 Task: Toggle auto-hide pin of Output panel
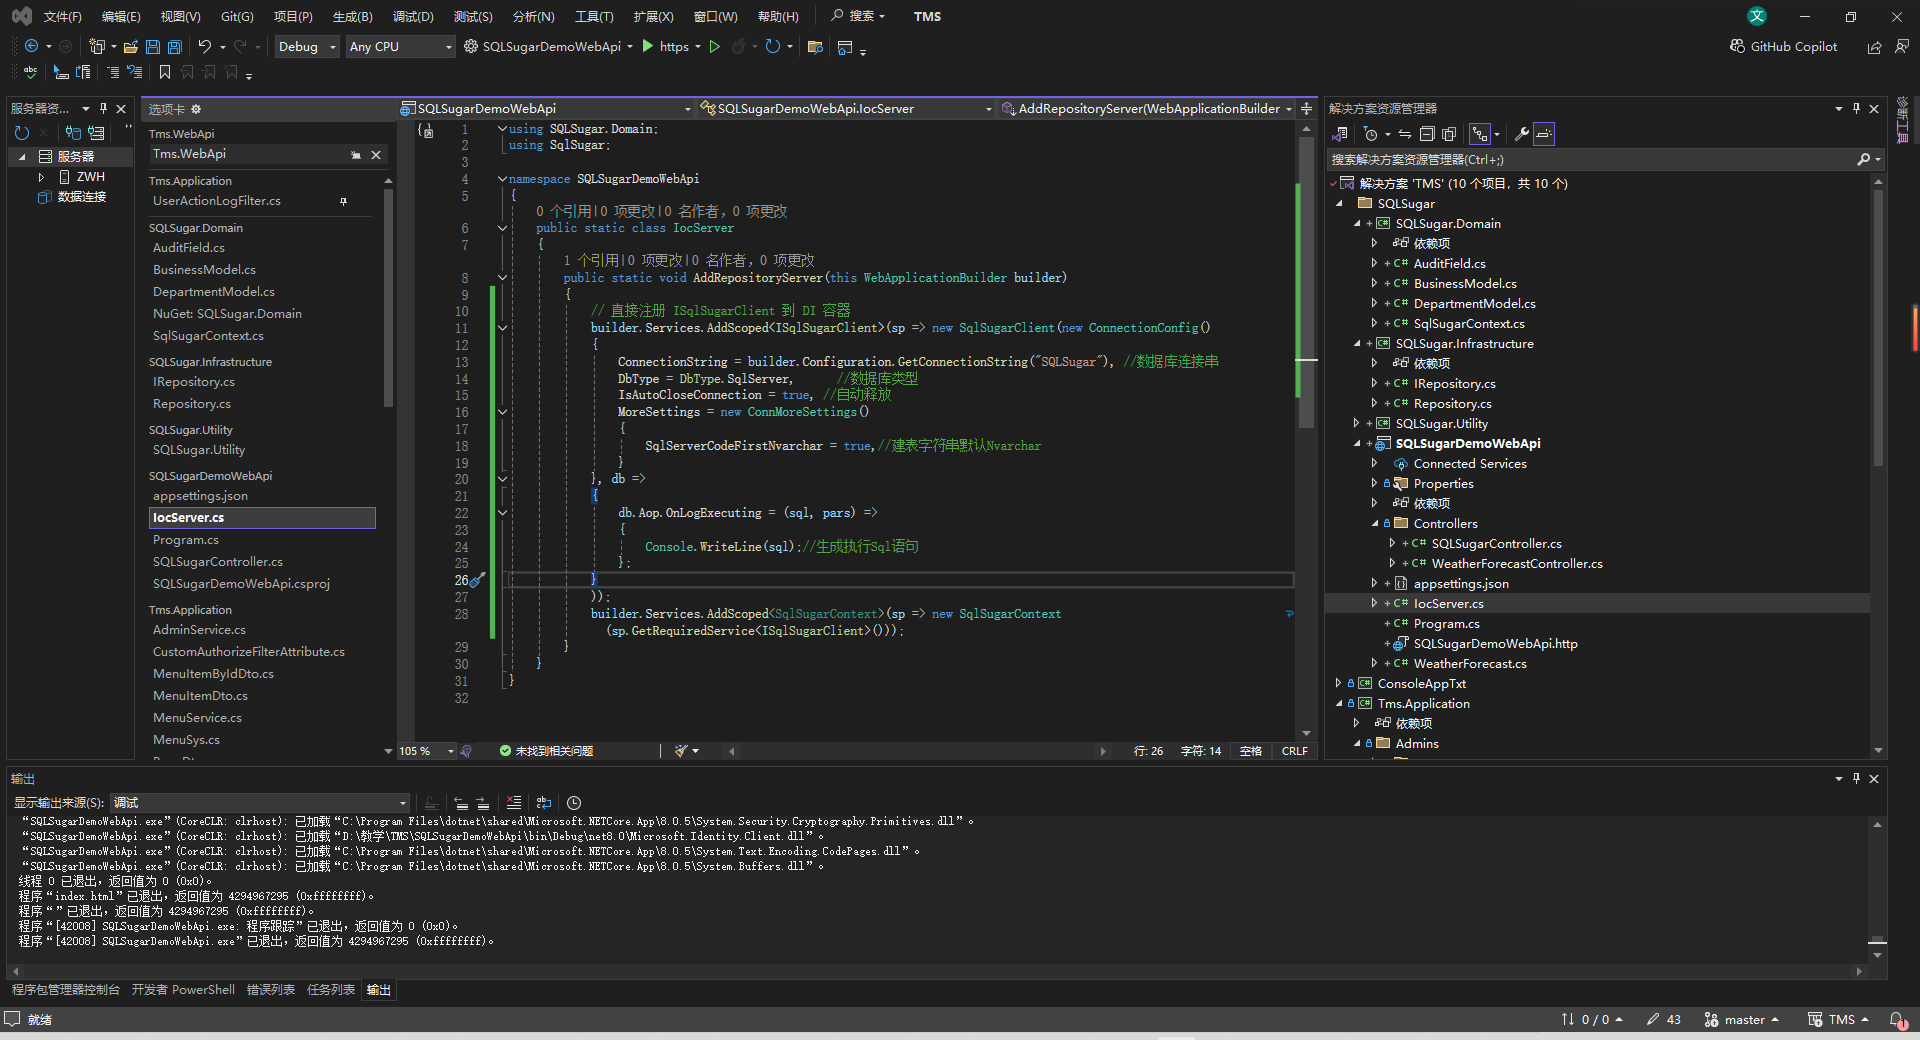[x=1856, y=778]
